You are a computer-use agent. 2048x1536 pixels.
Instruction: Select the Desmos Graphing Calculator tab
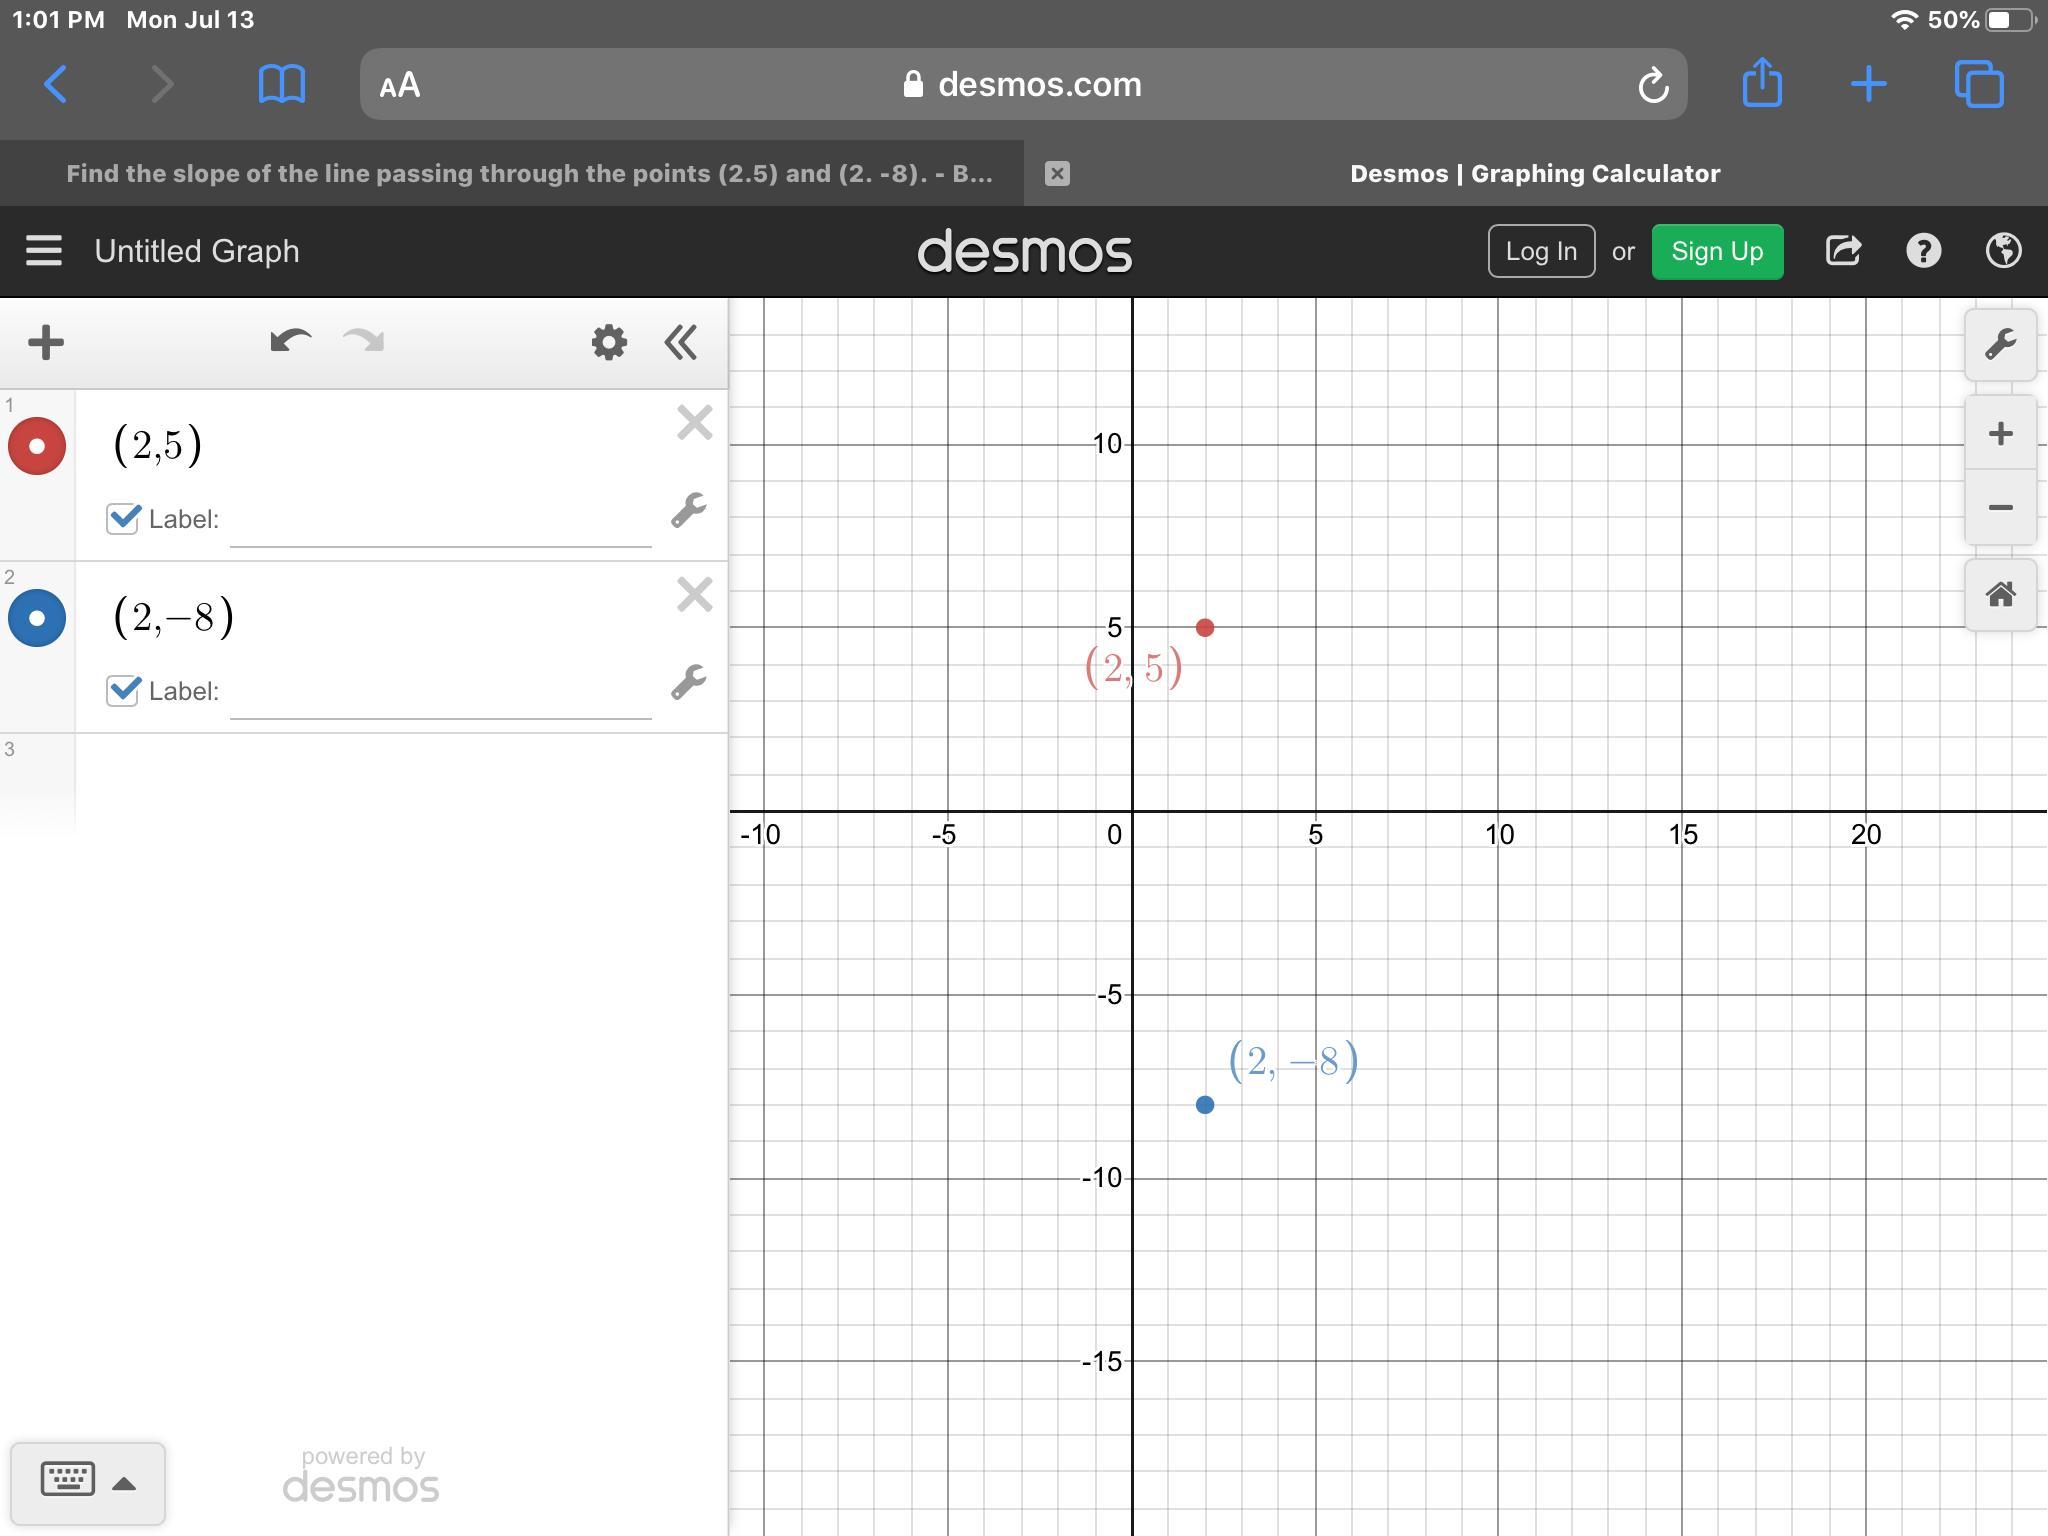[1534, 174]
